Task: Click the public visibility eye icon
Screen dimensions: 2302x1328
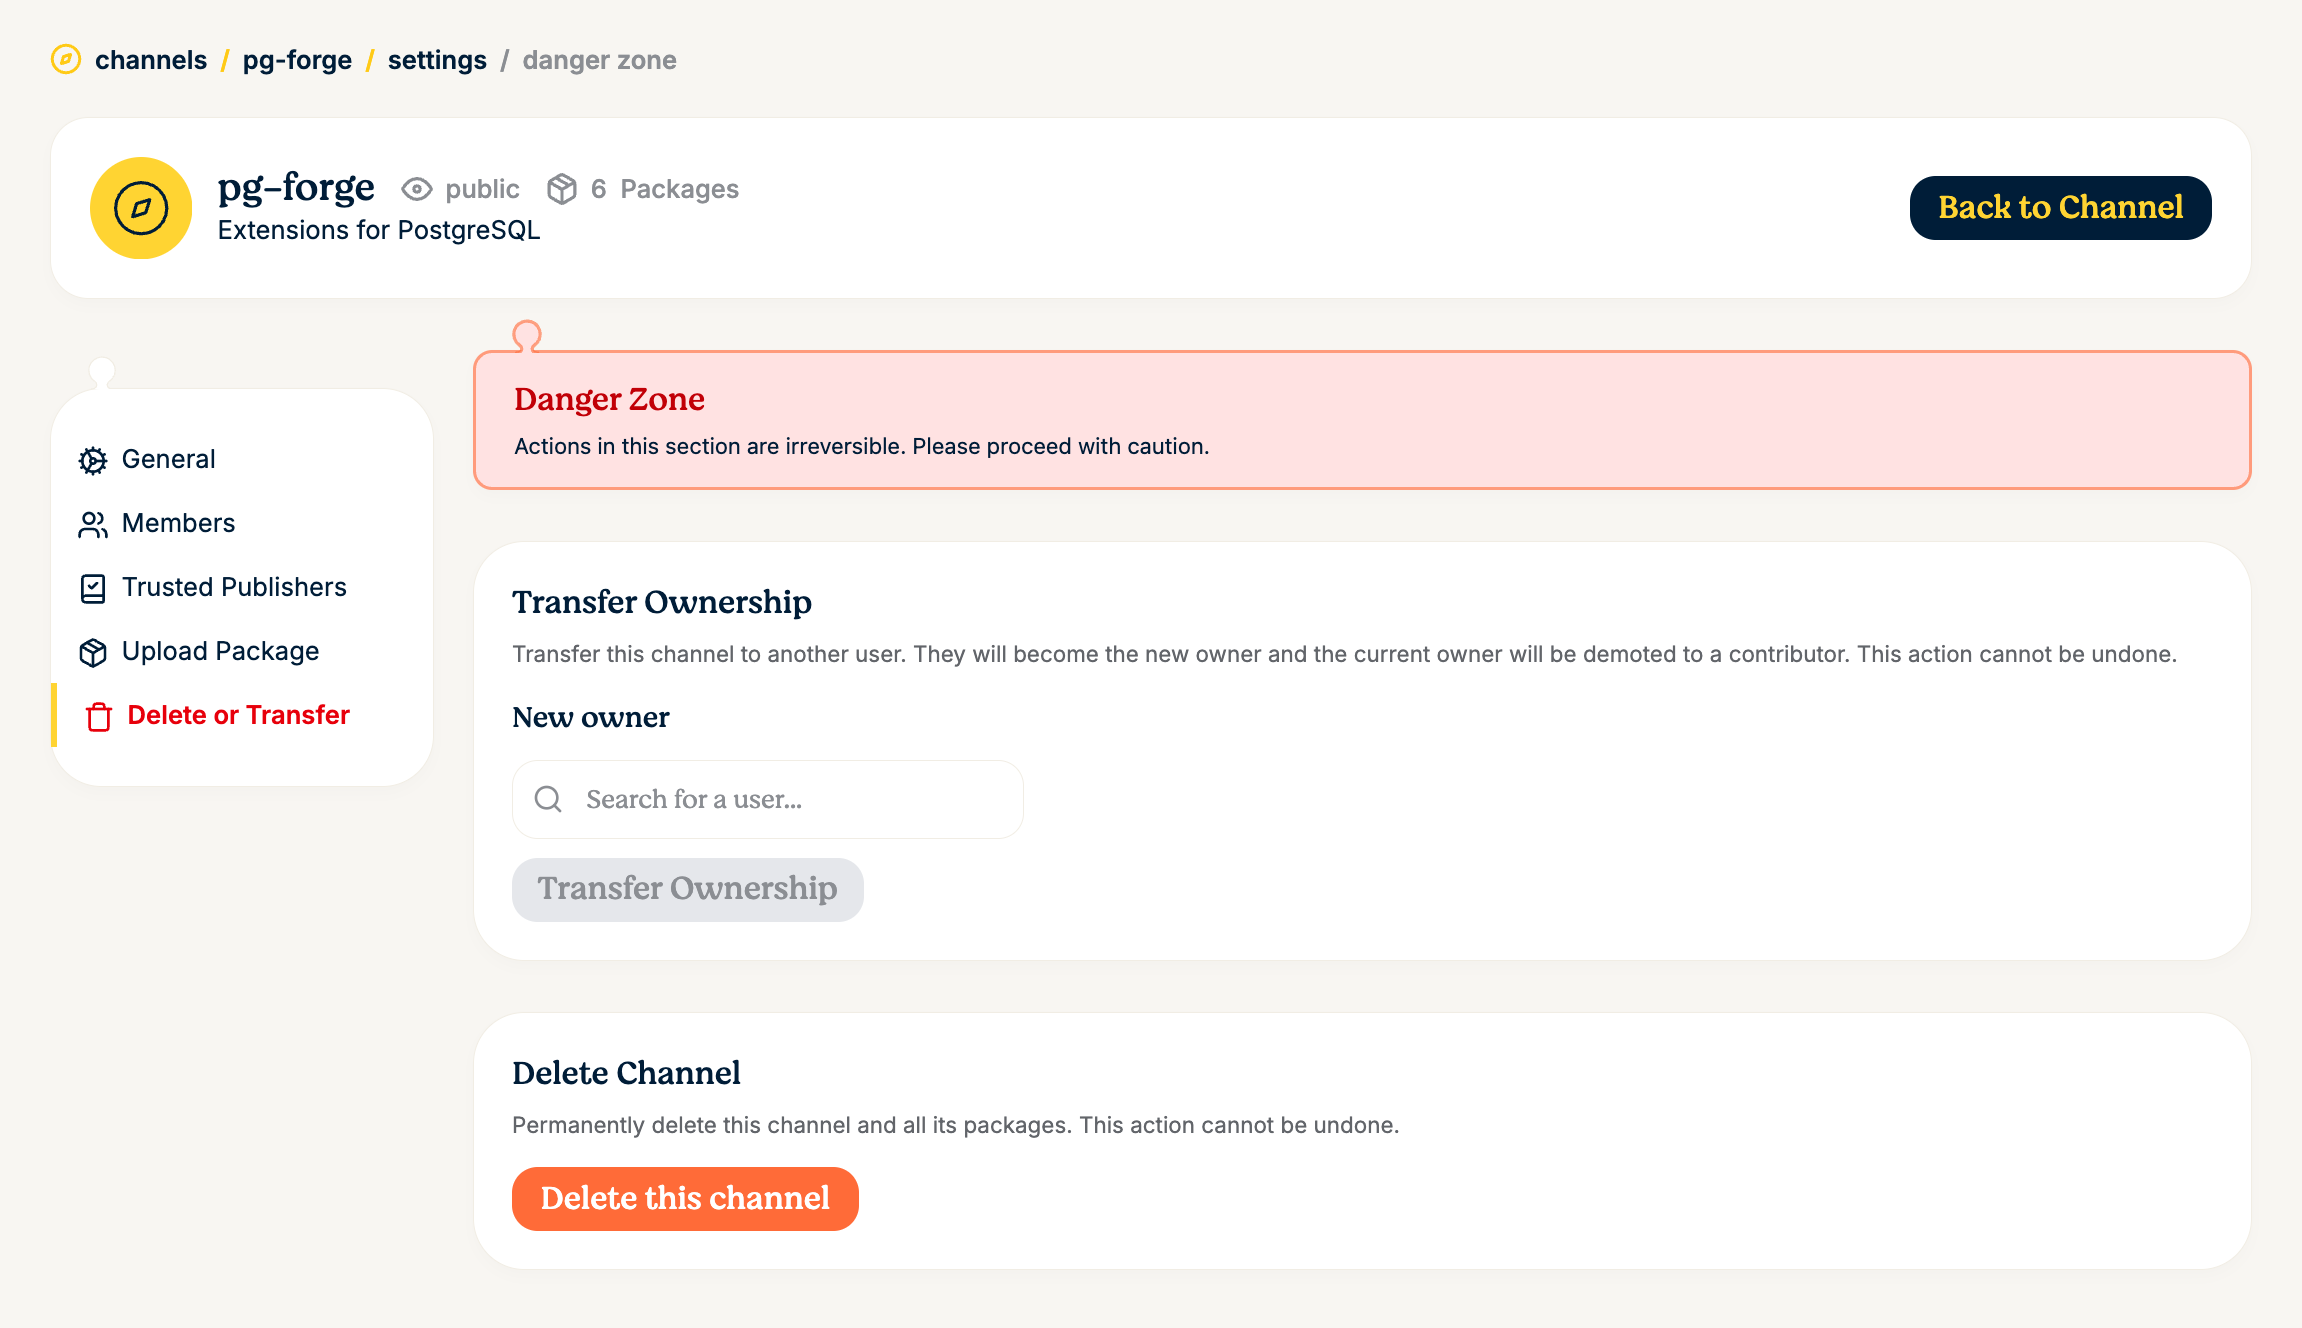Action: tap(417, 189)
